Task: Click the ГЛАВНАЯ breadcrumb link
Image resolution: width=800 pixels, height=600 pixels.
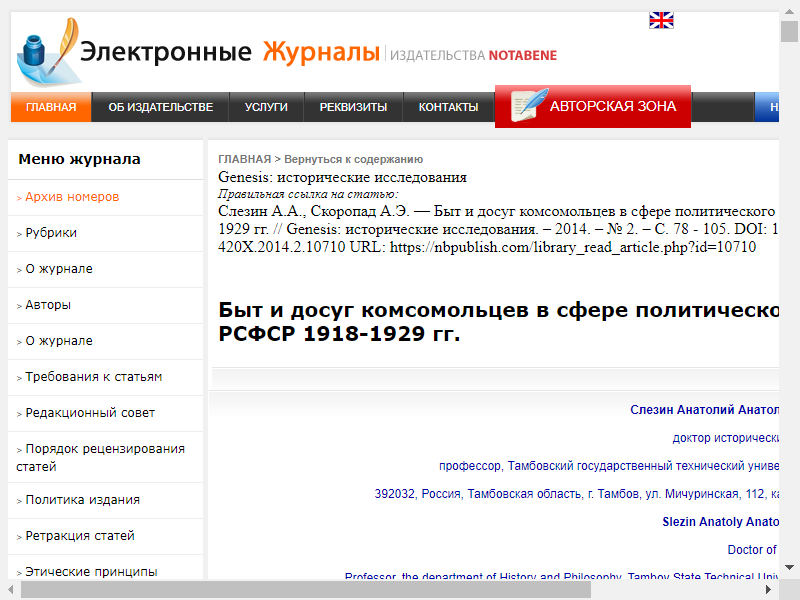Action: 244,159
